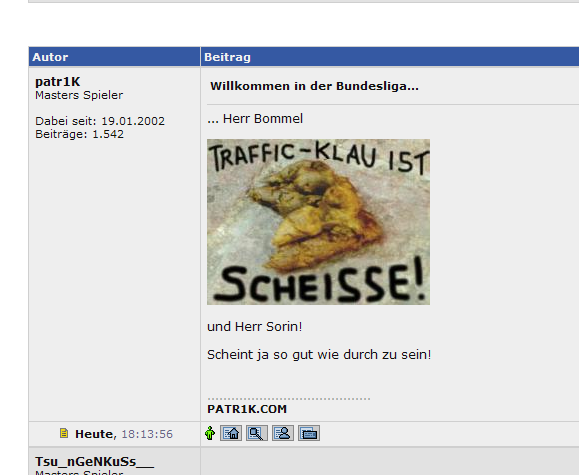The height and width of the screenshot is (475, 579).
Task: Send patr1K a private message via card icon
Action: coord(309,433)
